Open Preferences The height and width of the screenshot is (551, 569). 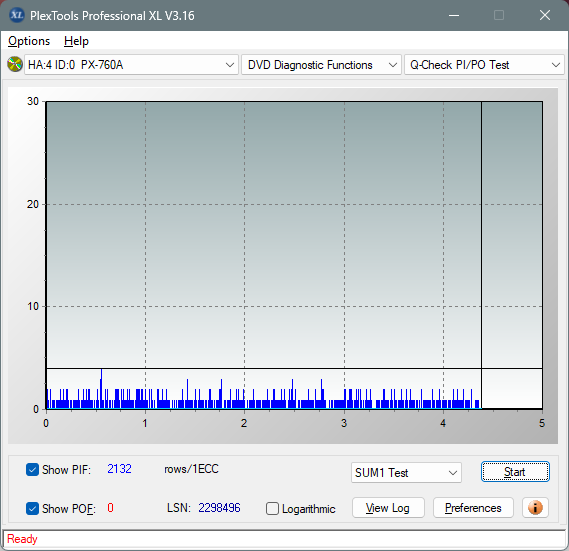tap(473, 507)
